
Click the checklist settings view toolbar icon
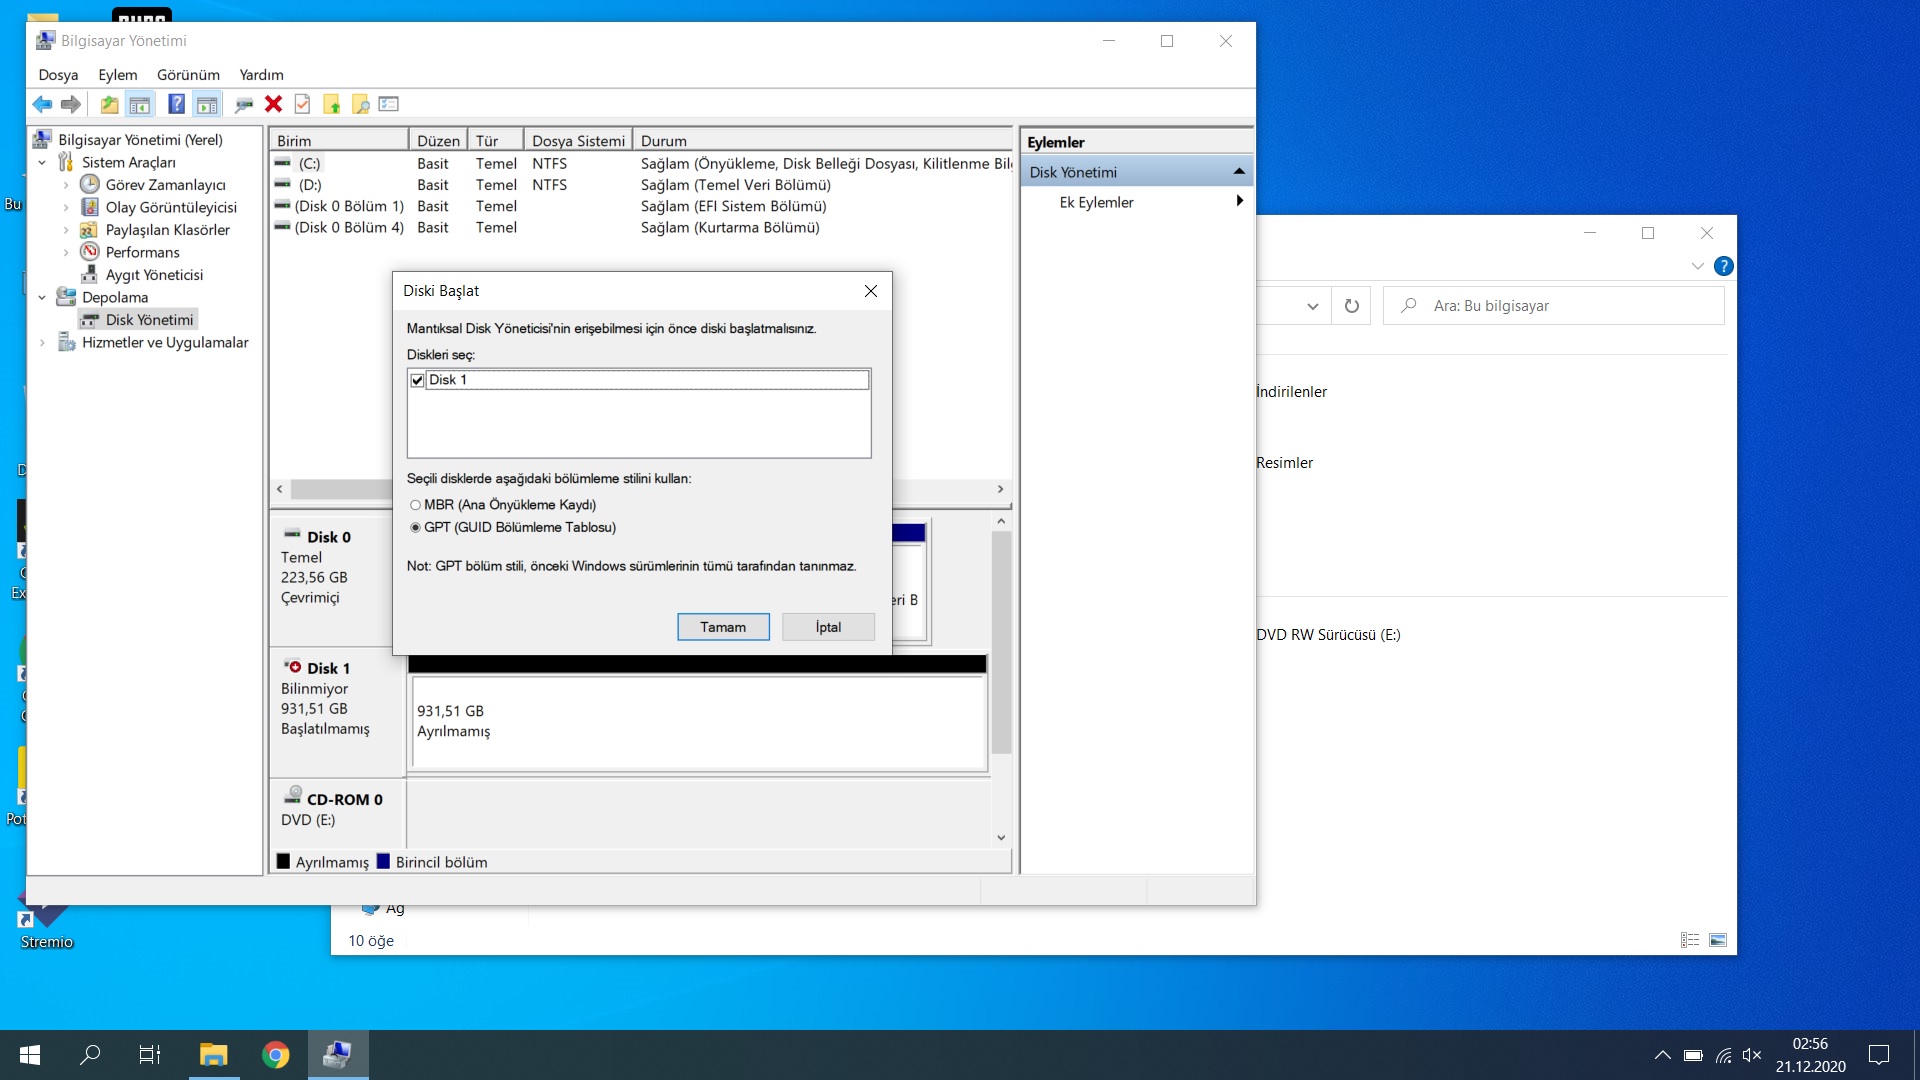pyautogui.click(x=389, y=104)
